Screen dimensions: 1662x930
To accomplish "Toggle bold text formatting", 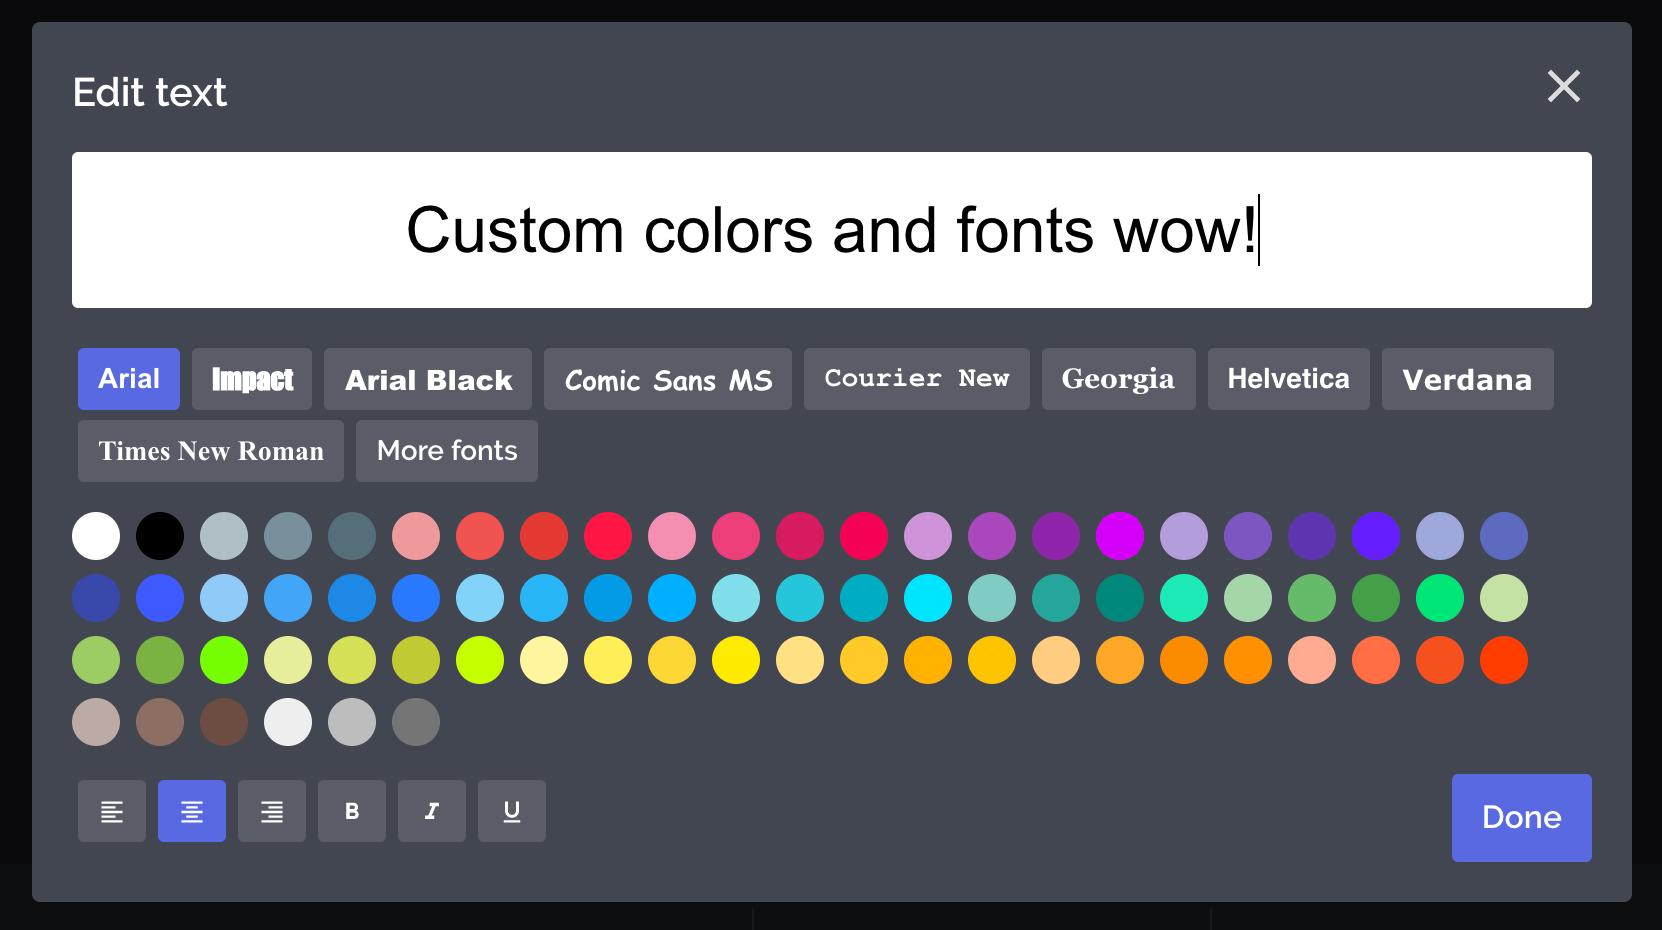I will 352,811.
